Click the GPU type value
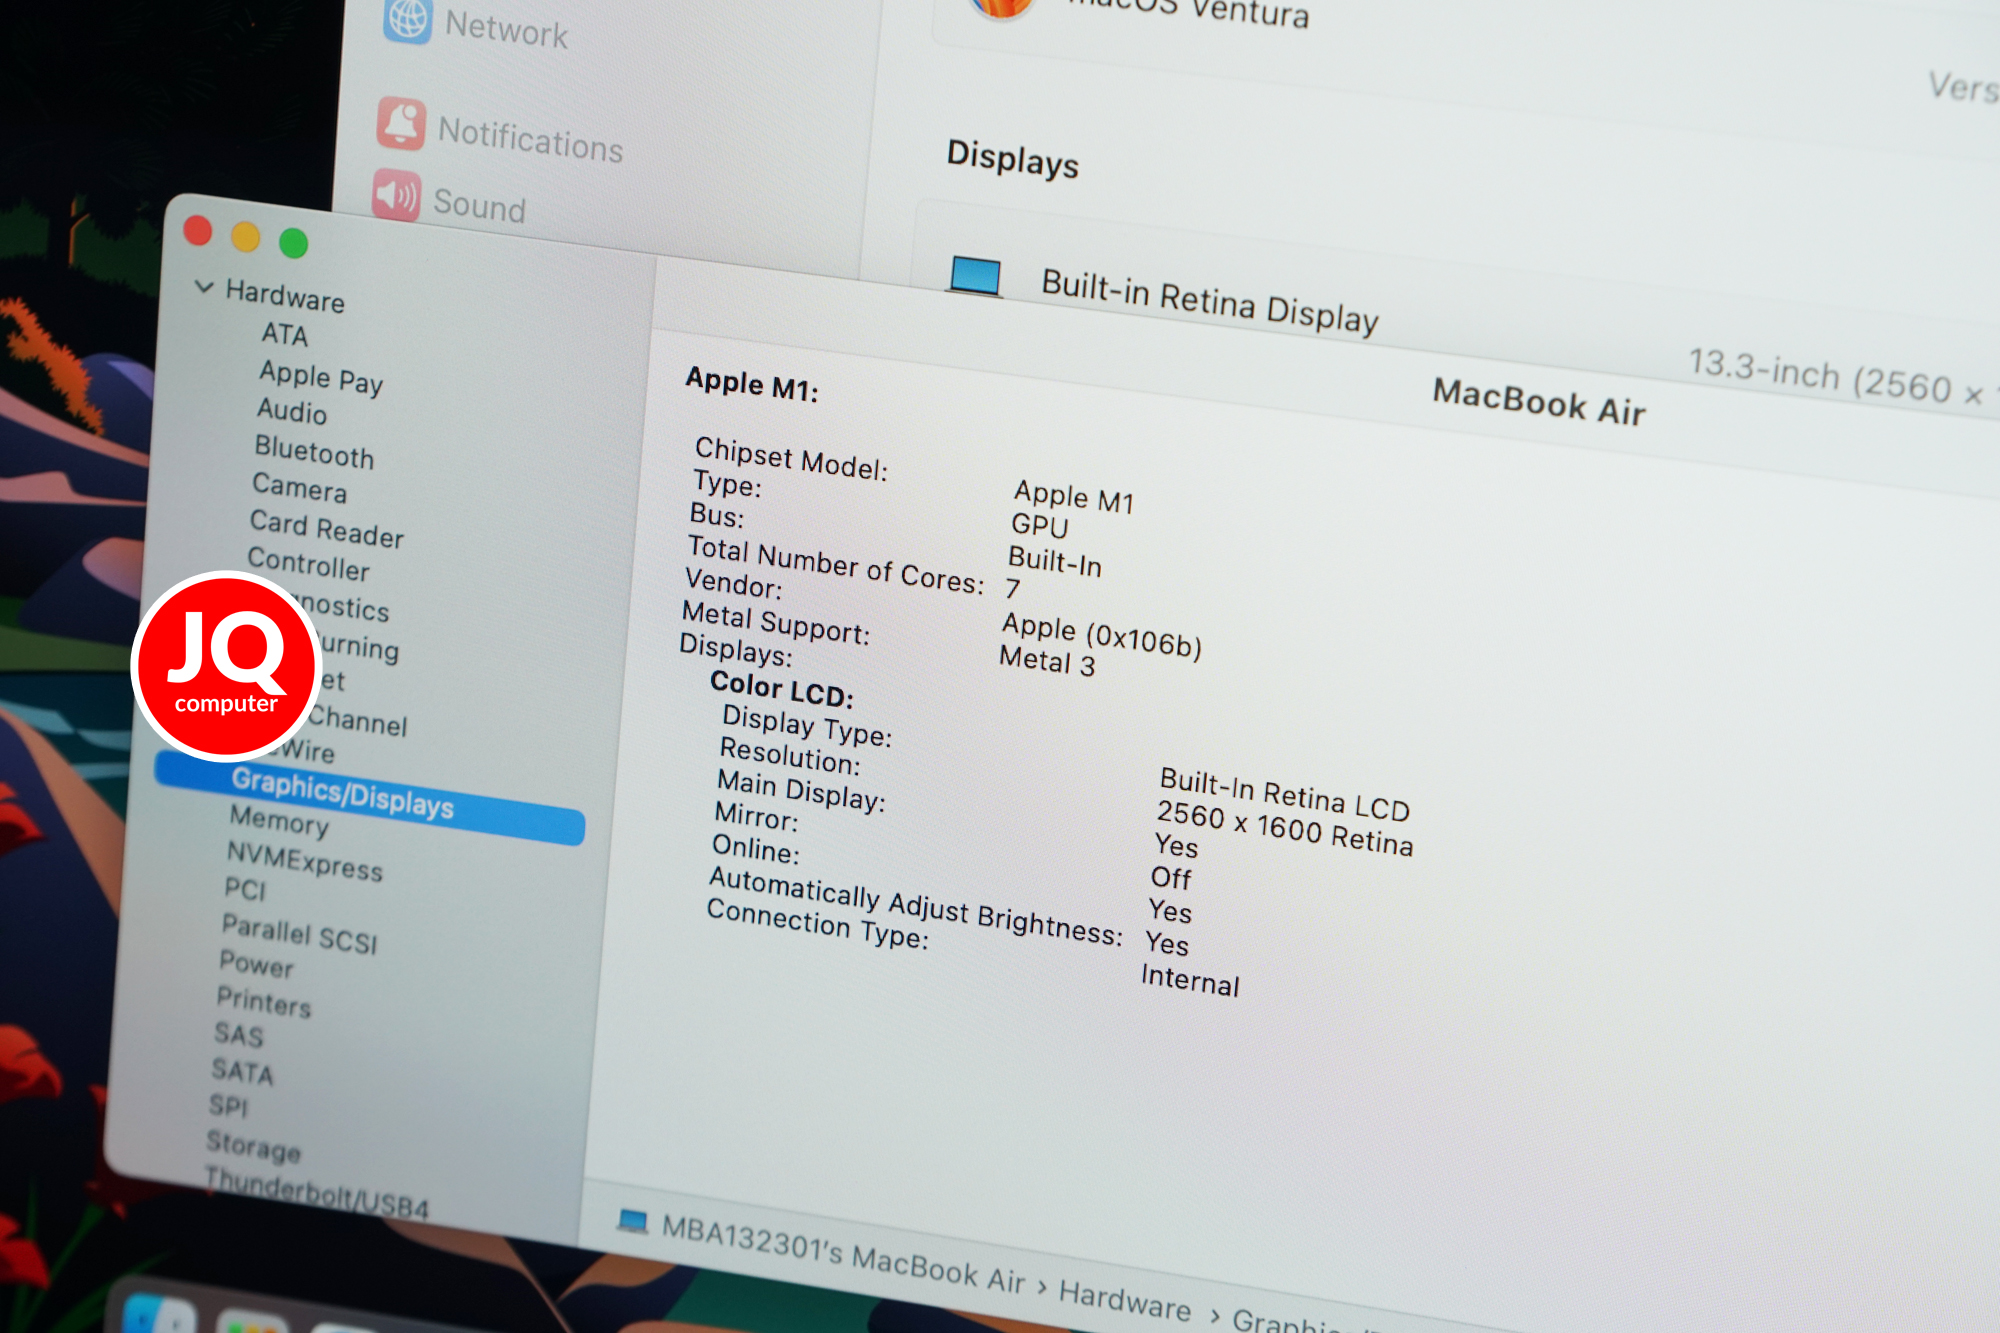The image size is (2000, 1333). (1040, 525)
